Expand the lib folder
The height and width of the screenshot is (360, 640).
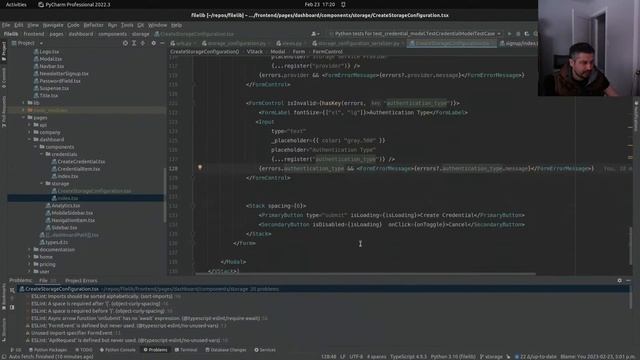click(24, 103)
